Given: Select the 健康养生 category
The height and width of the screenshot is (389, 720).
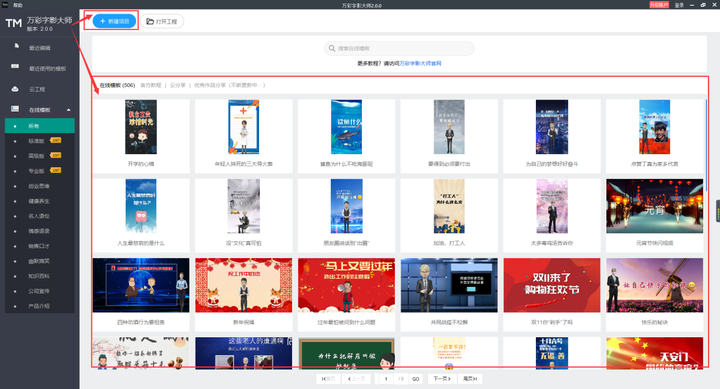Looking at the screenshot, I should (39, 201).
